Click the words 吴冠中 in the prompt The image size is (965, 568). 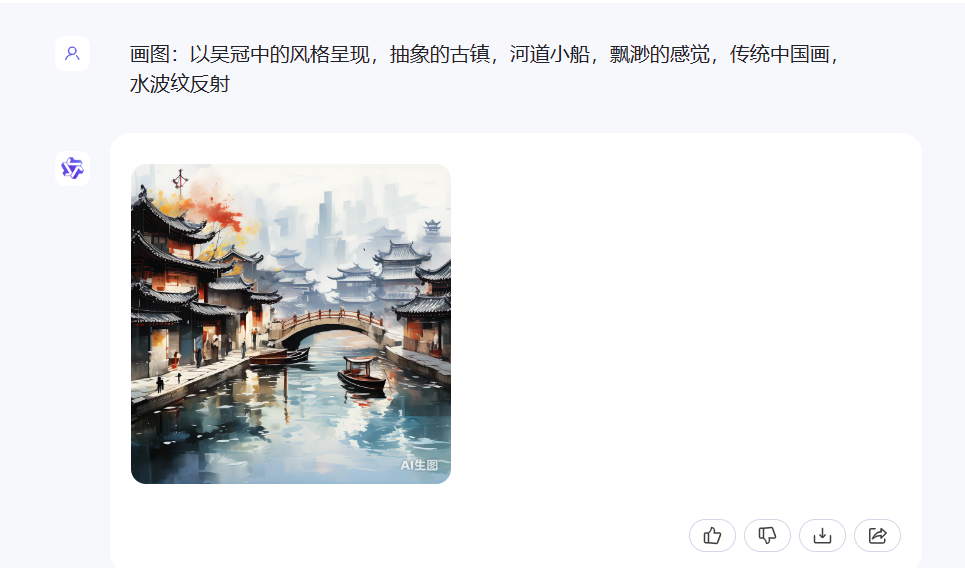pos(240,54)
